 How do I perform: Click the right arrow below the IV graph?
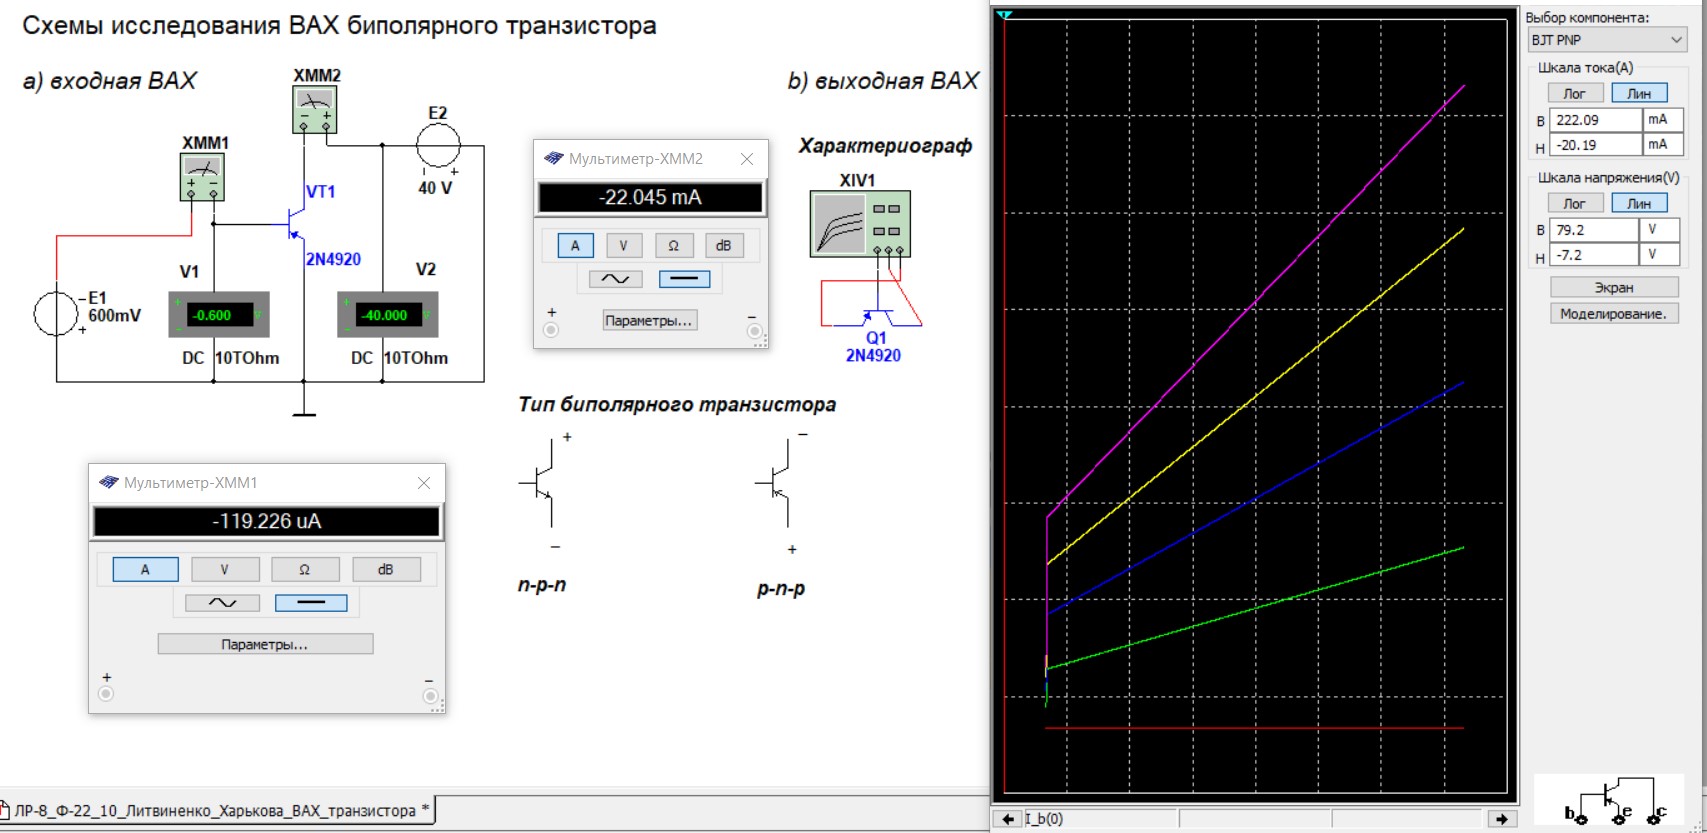coord(1501,819)
